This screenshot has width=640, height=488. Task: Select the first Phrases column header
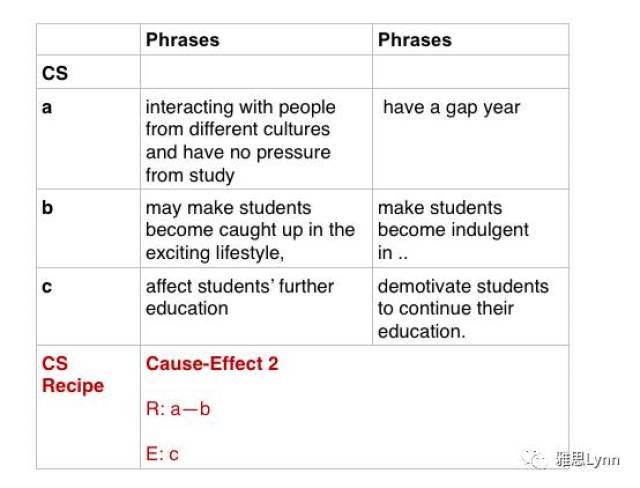[x=182, y=40]
